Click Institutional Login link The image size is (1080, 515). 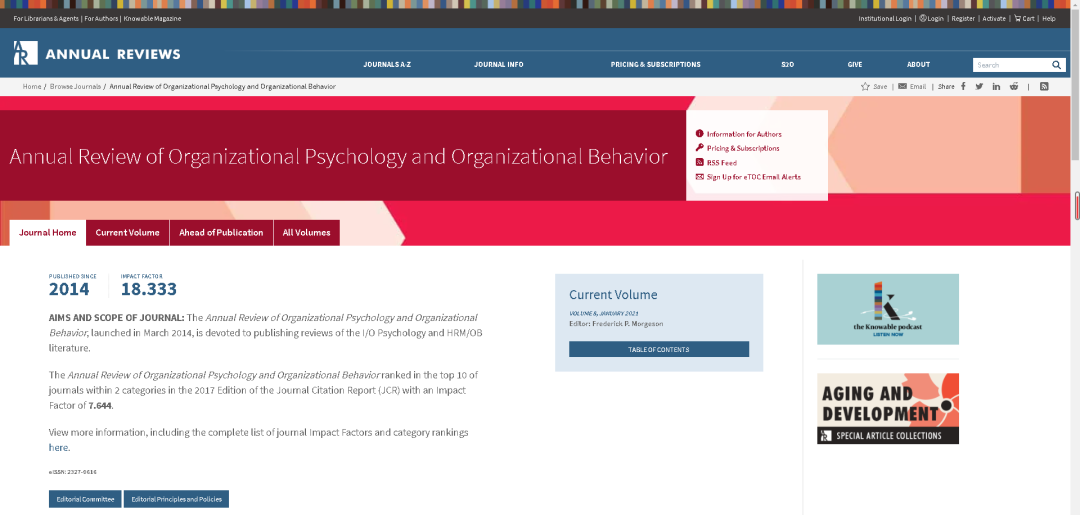884,19
